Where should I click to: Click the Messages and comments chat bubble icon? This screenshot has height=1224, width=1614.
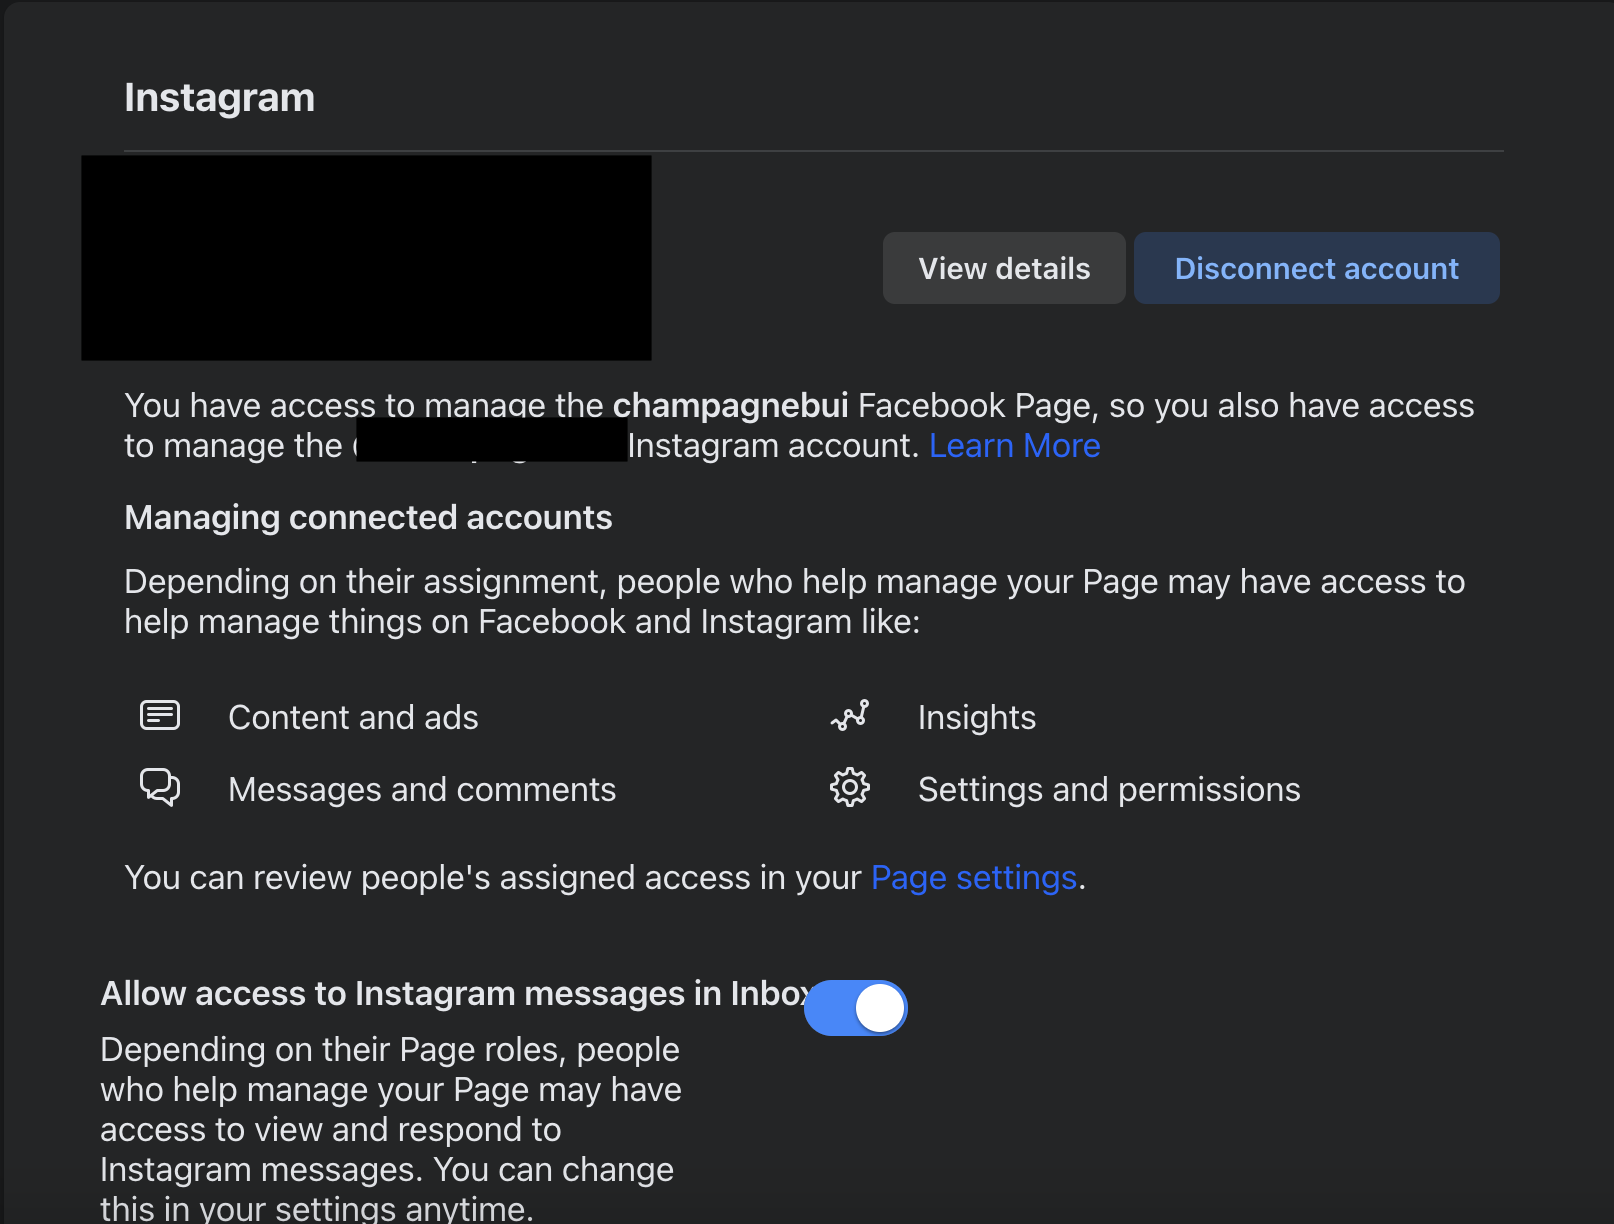pos(159,787)
